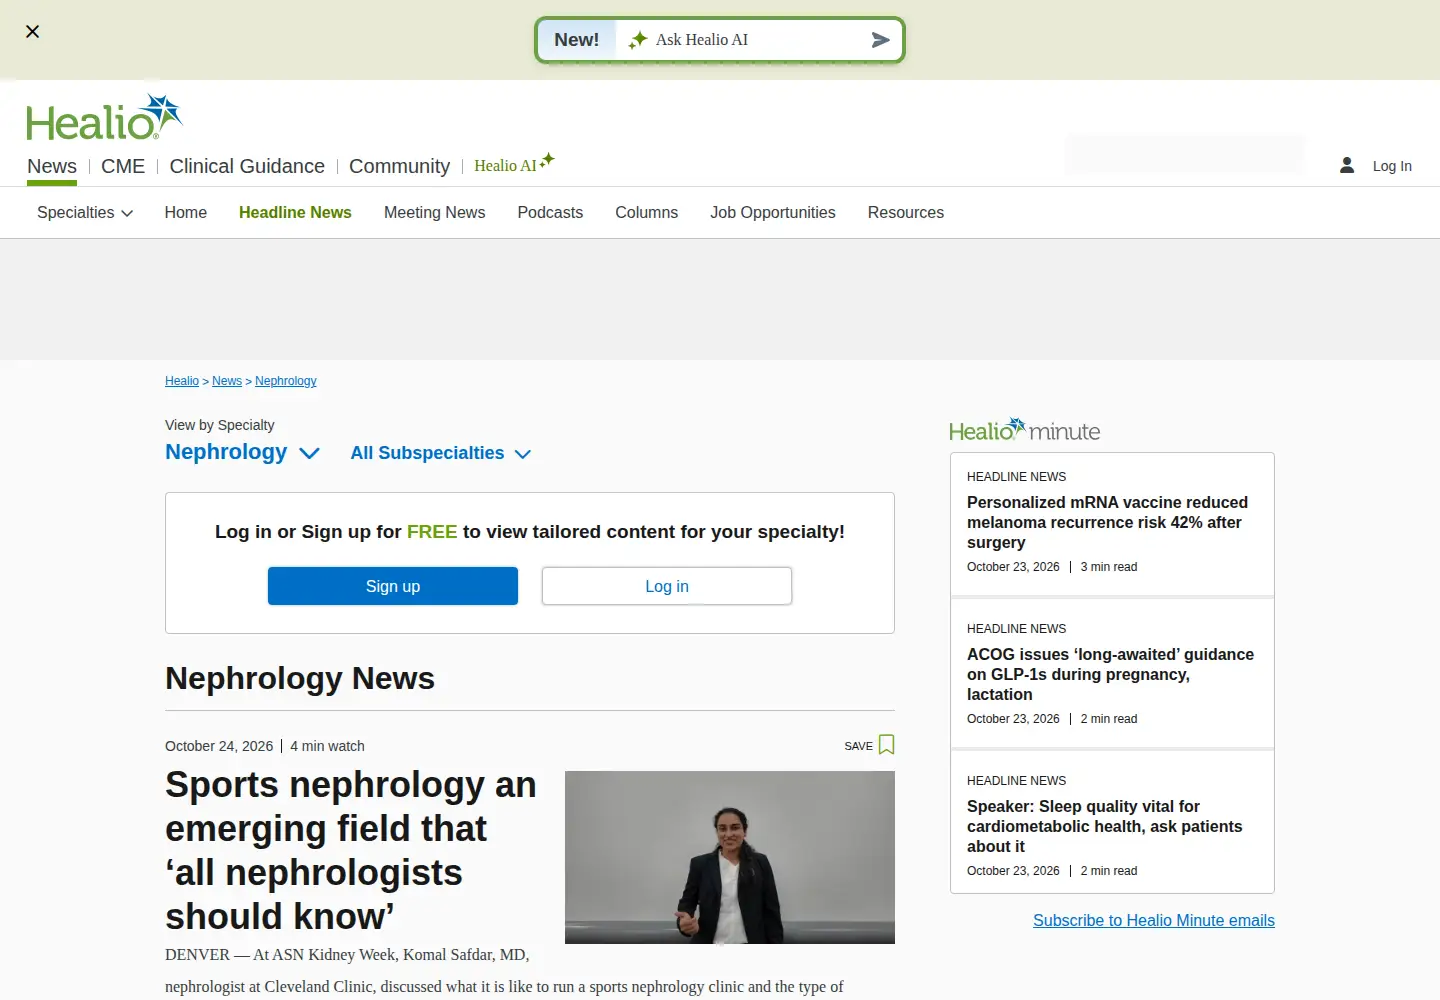Click the Log In link in header

(x=1392, y=166)
